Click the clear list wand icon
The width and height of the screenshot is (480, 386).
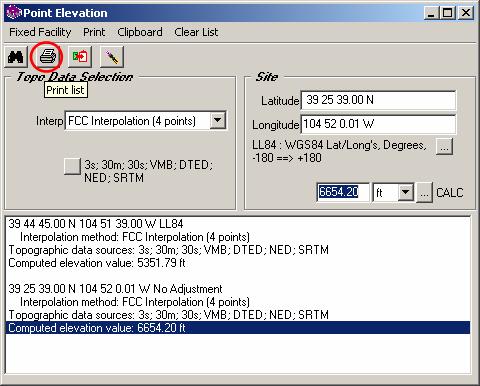[112, 57]
